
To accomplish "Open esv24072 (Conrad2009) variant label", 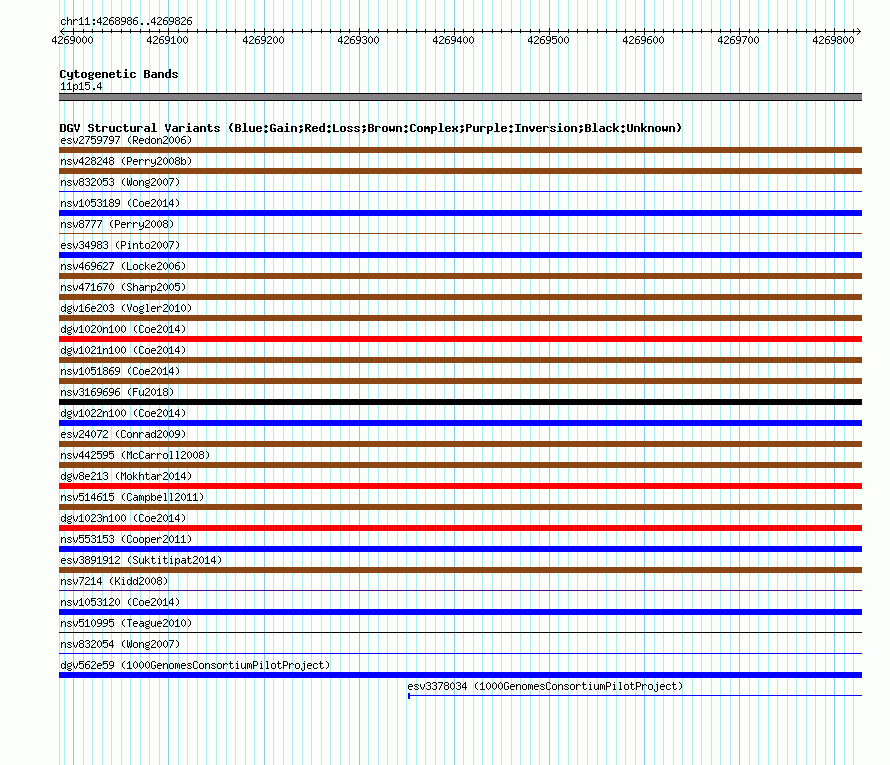I will click(x=123, y=434).
